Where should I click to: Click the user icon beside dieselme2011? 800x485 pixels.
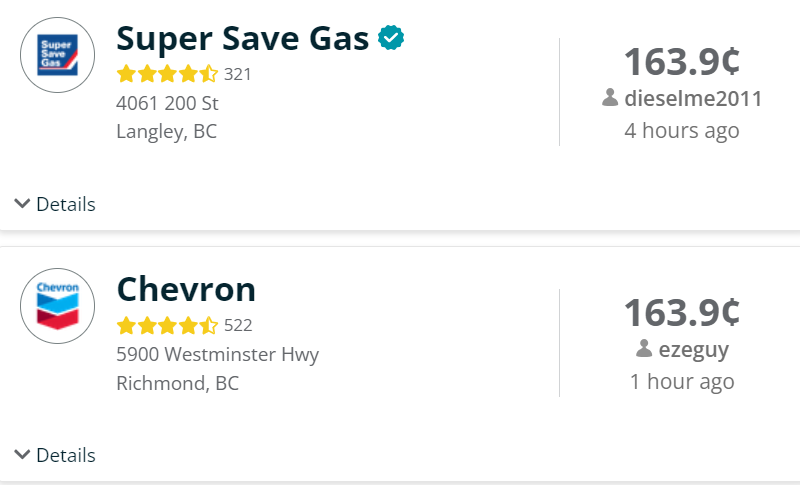pos(610,97)
